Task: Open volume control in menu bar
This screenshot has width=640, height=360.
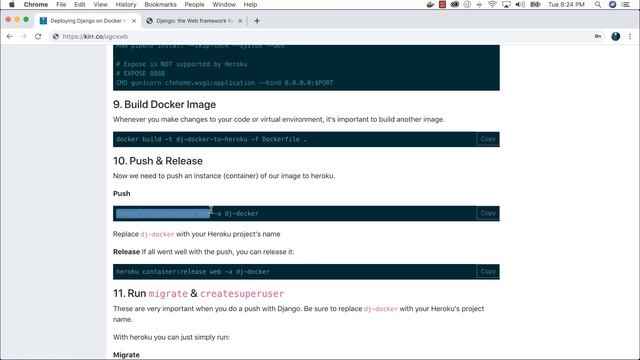Action: click(x=520, y=4)
